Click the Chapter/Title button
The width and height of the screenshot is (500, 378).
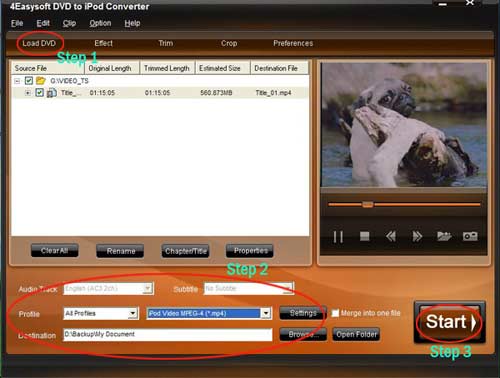tap(185, 251)
